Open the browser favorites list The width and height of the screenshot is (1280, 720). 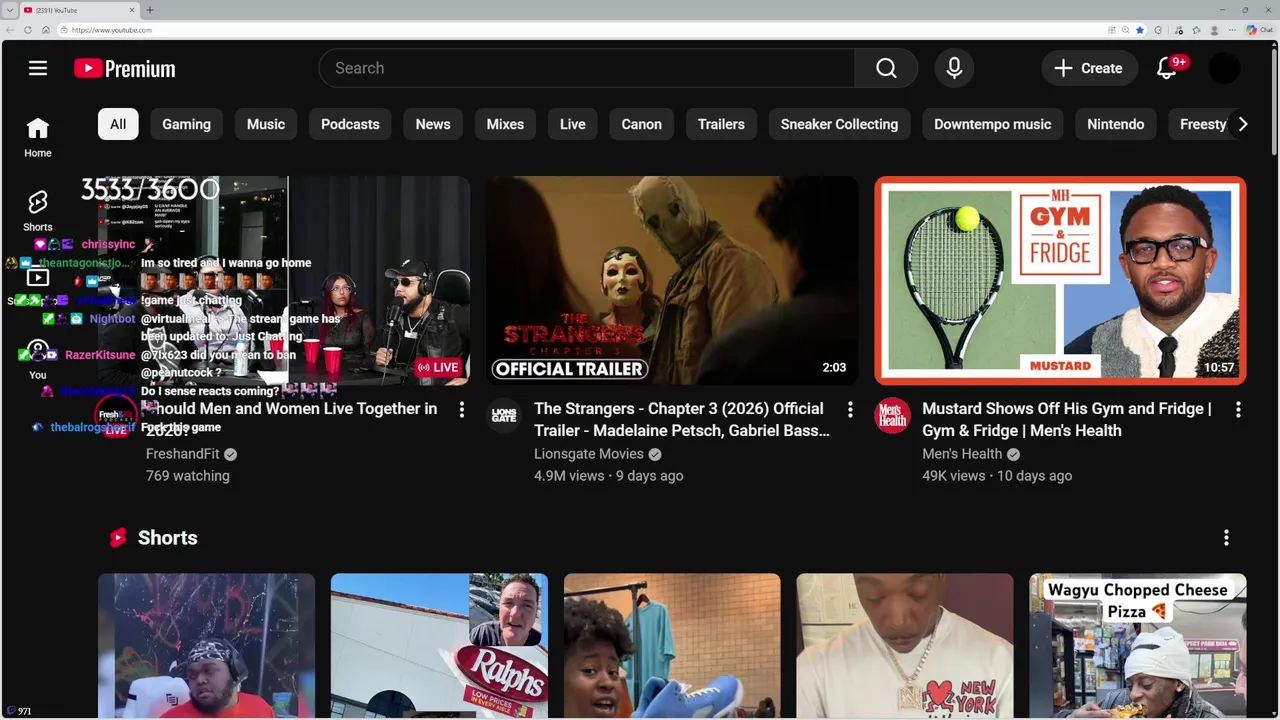point(1196,30)
